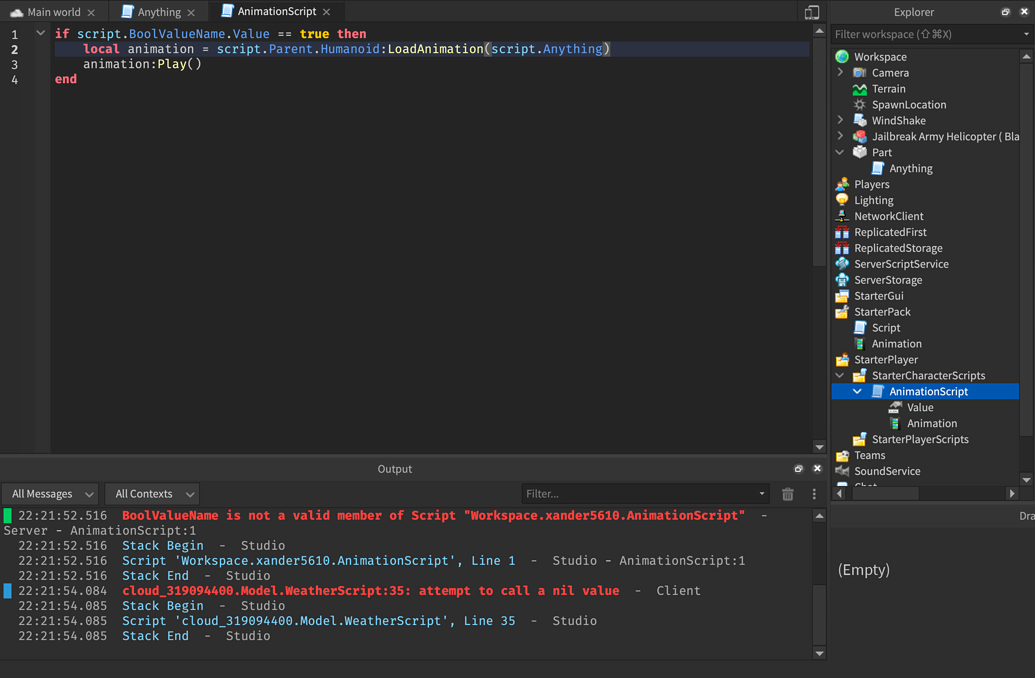The height and width of the screenshot is (678, 1035).
Task: Click the ServerScriptService icon
Action: click(x=842, y=263)
